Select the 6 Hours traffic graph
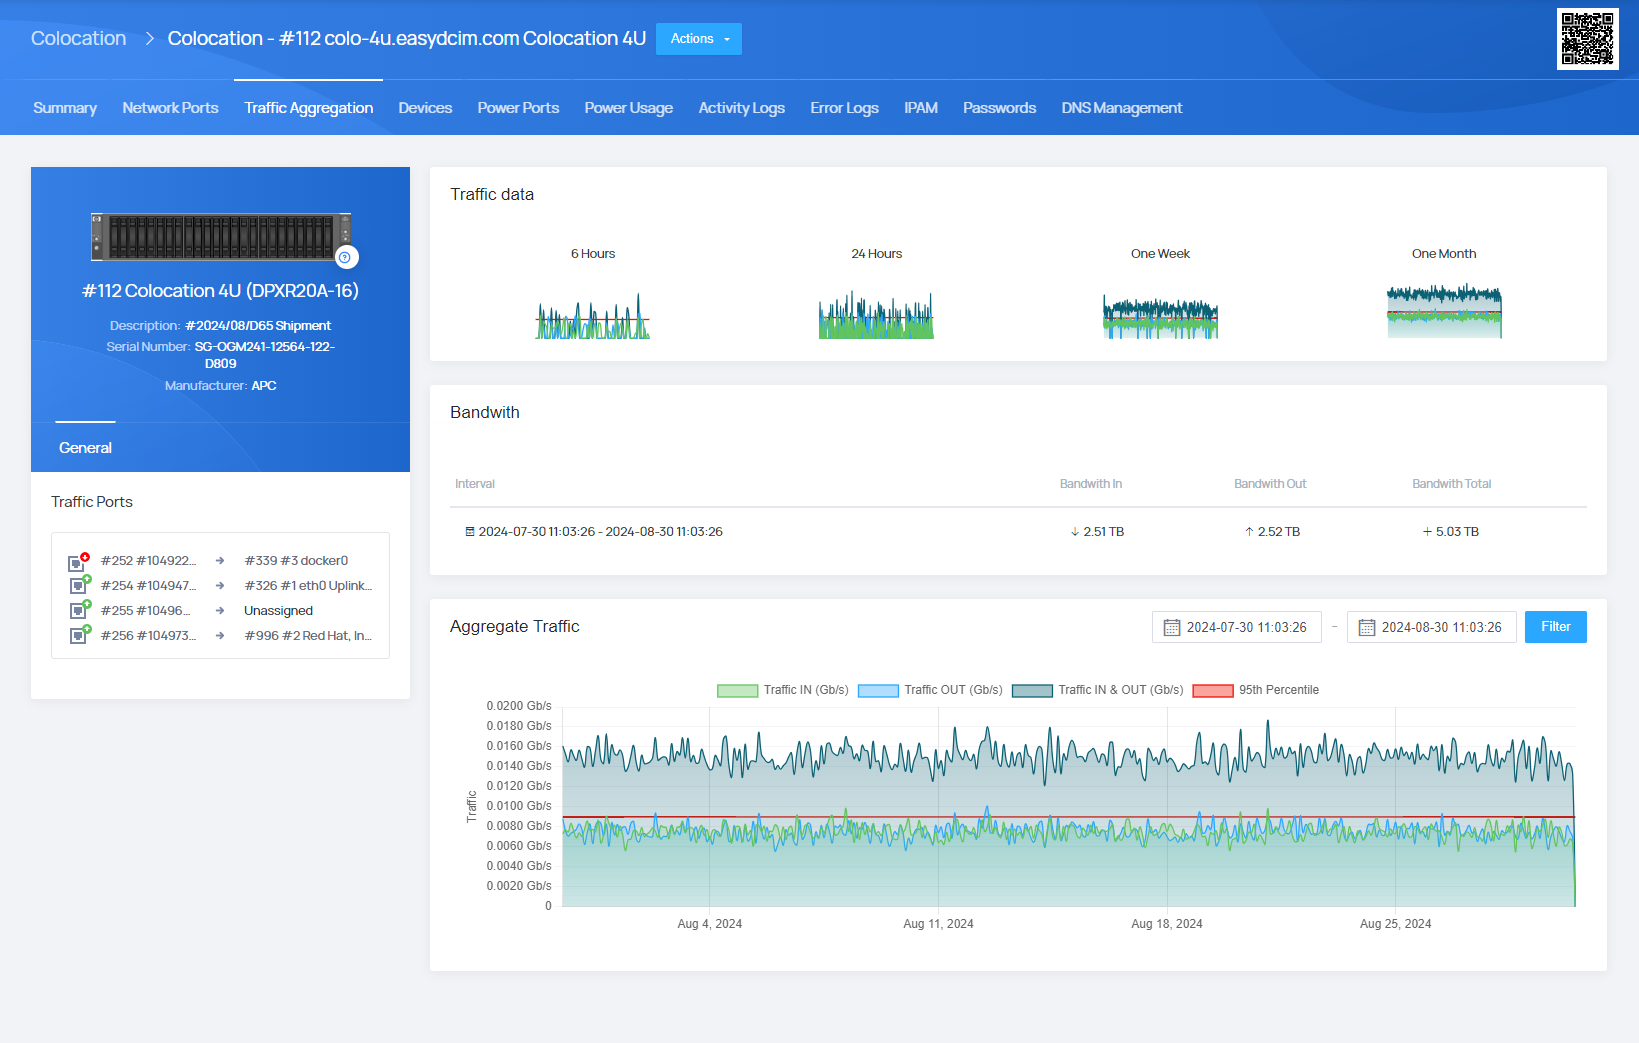This screenshot has height=1043, width=1639. click(593, 314)
